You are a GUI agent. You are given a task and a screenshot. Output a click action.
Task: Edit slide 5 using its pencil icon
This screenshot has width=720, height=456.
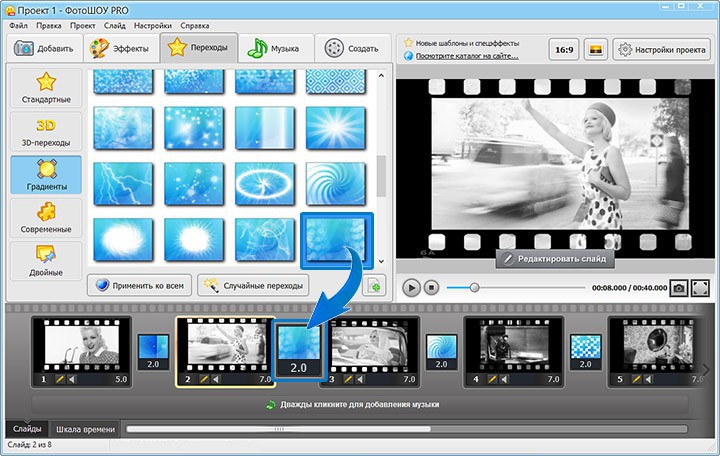(x=636, y=379)
